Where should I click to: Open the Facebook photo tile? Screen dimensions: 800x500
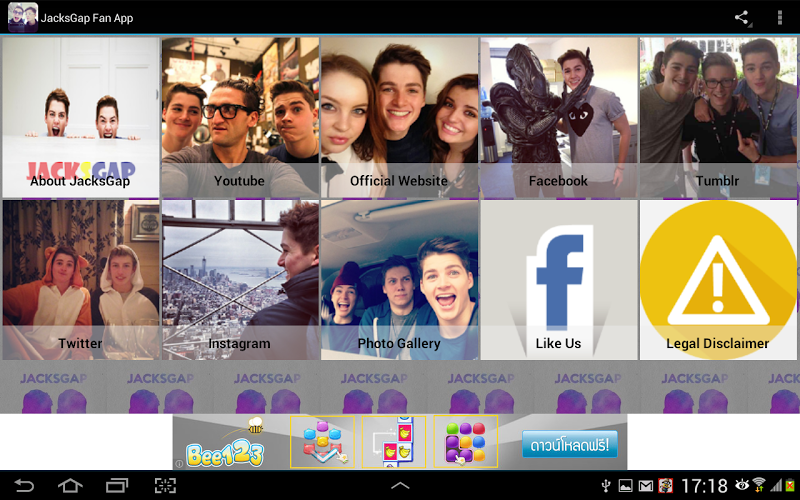click(559, 117)
